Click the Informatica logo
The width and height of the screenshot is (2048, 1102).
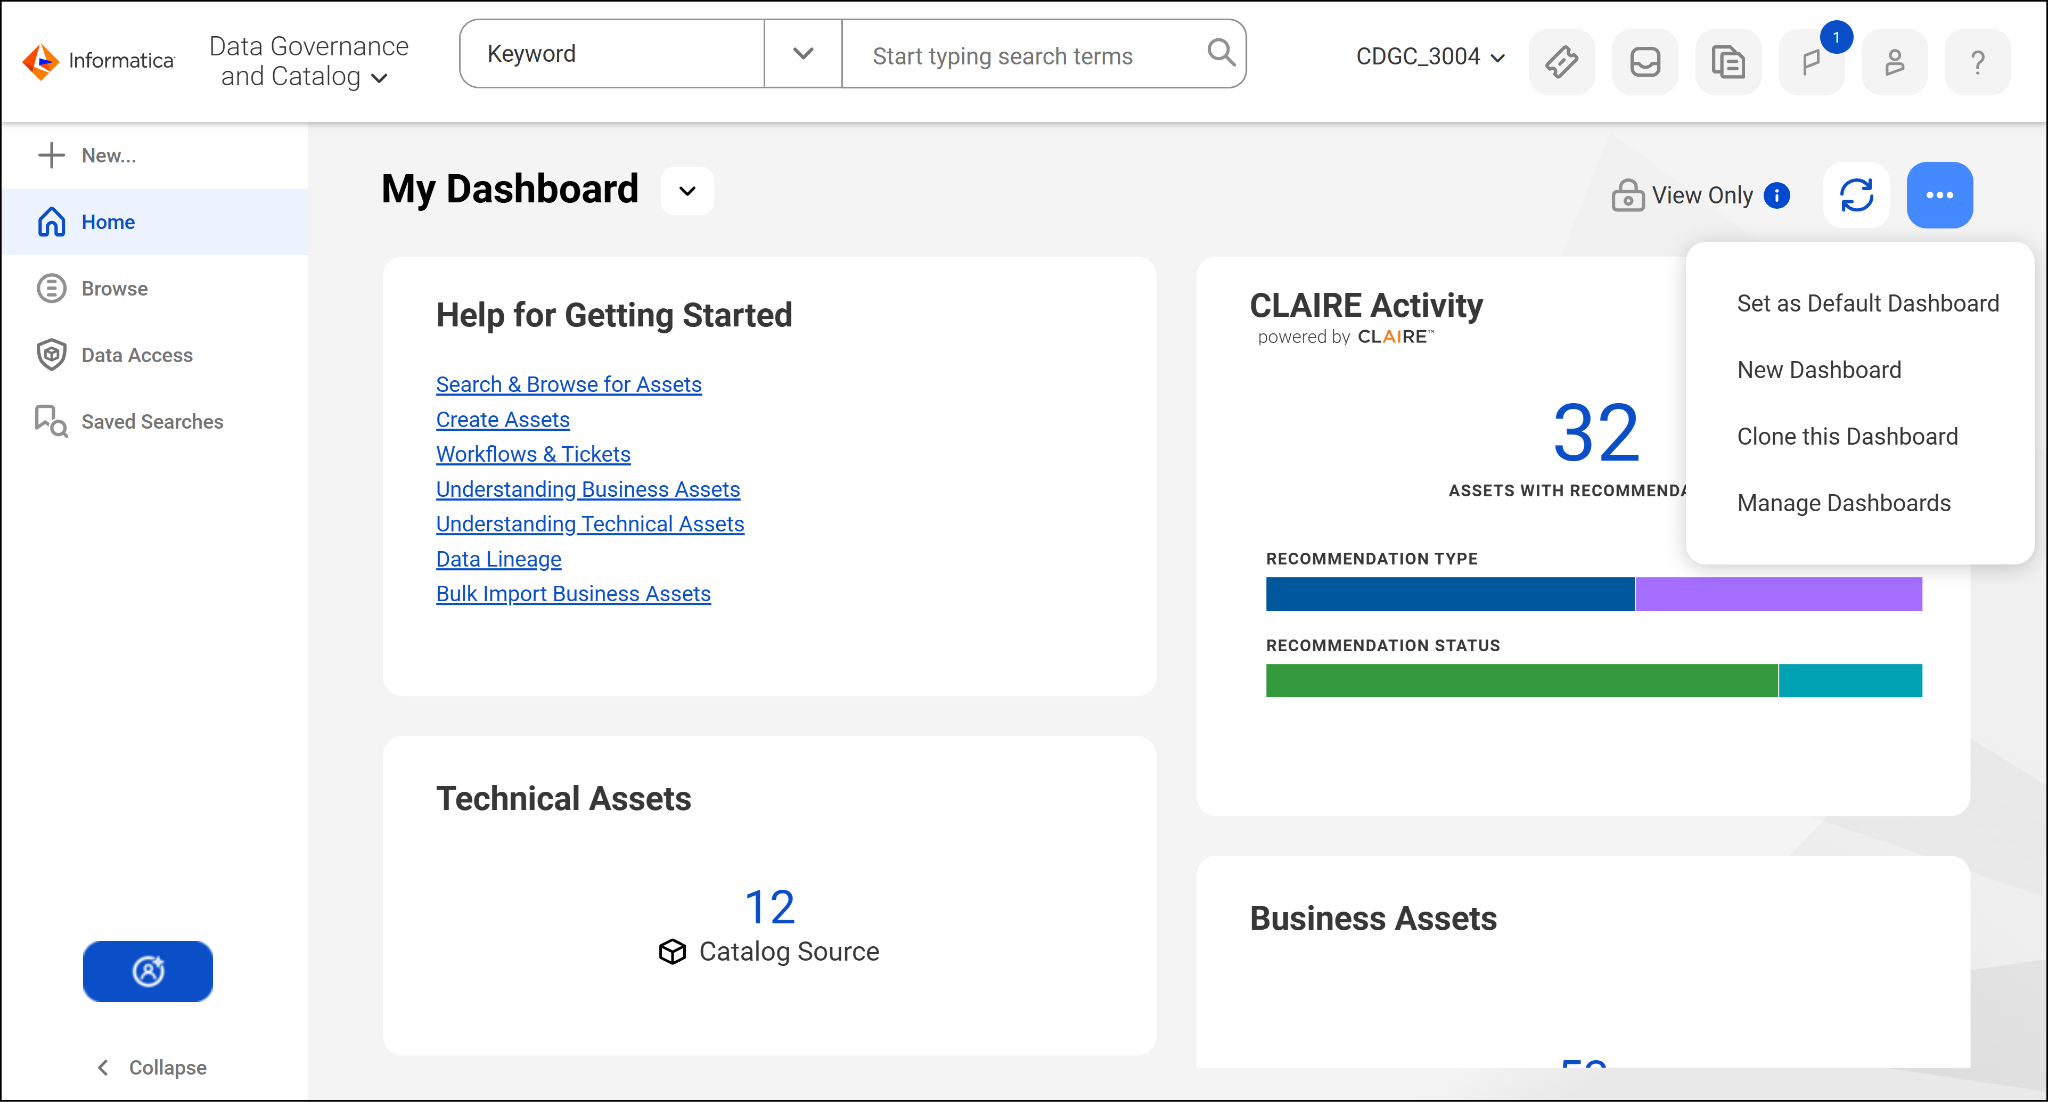tap(98, 61)
